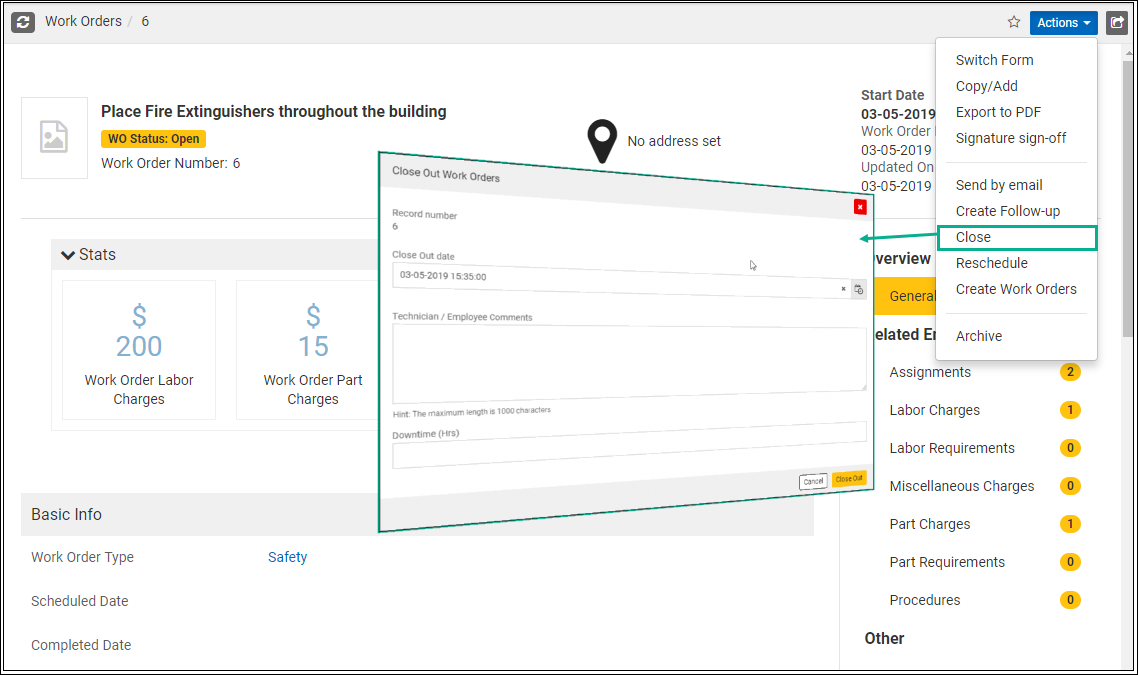Click the favorite star icon
The image size is (1138, 675).
(x=1014, y=22)
